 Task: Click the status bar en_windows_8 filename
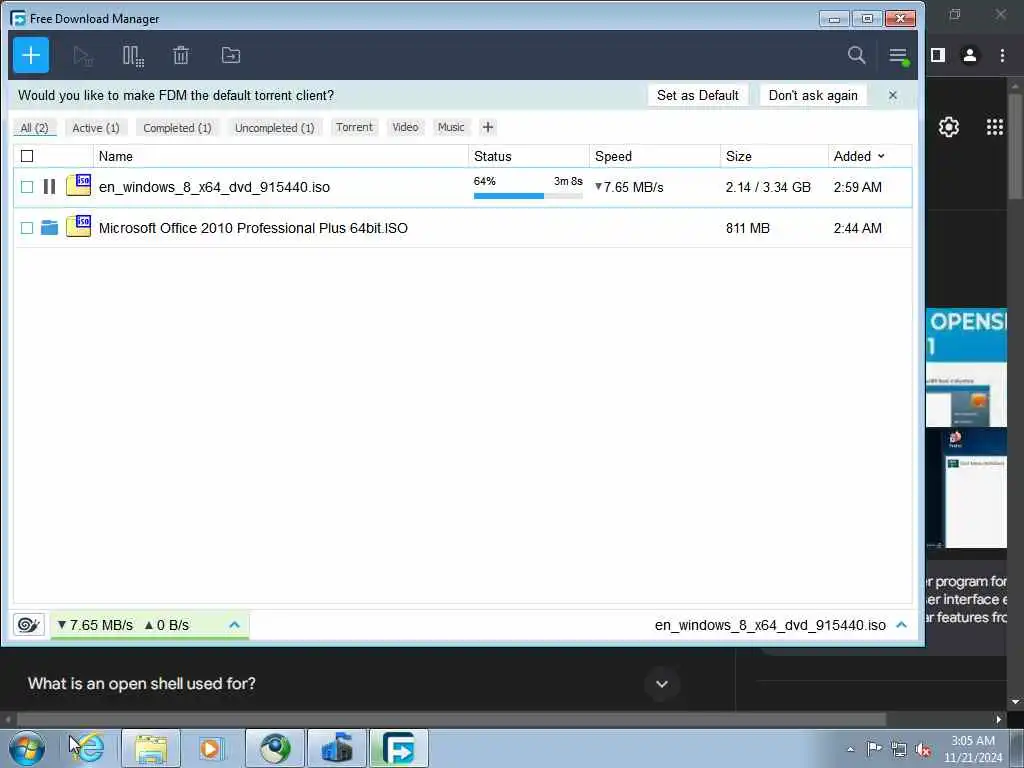[x=770, y=625]
